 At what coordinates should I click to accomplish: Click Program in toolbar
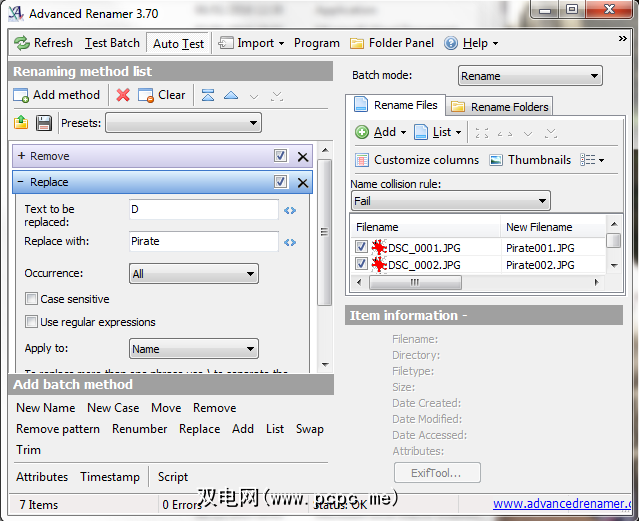coord(317,43)
